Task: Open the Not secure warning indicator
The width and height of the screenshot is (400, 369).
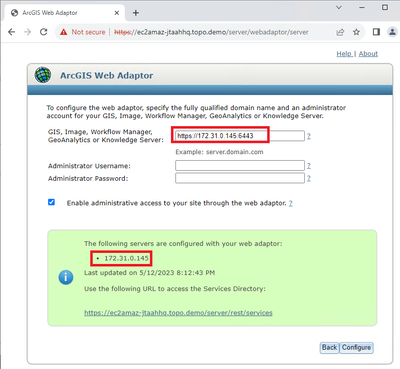Action: 82,32
